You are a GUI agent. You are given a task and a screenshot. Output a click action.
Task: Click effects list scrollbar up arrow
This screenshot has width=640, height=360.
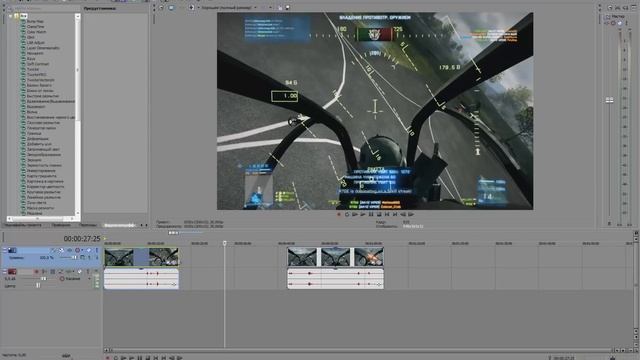pos(78,16)
